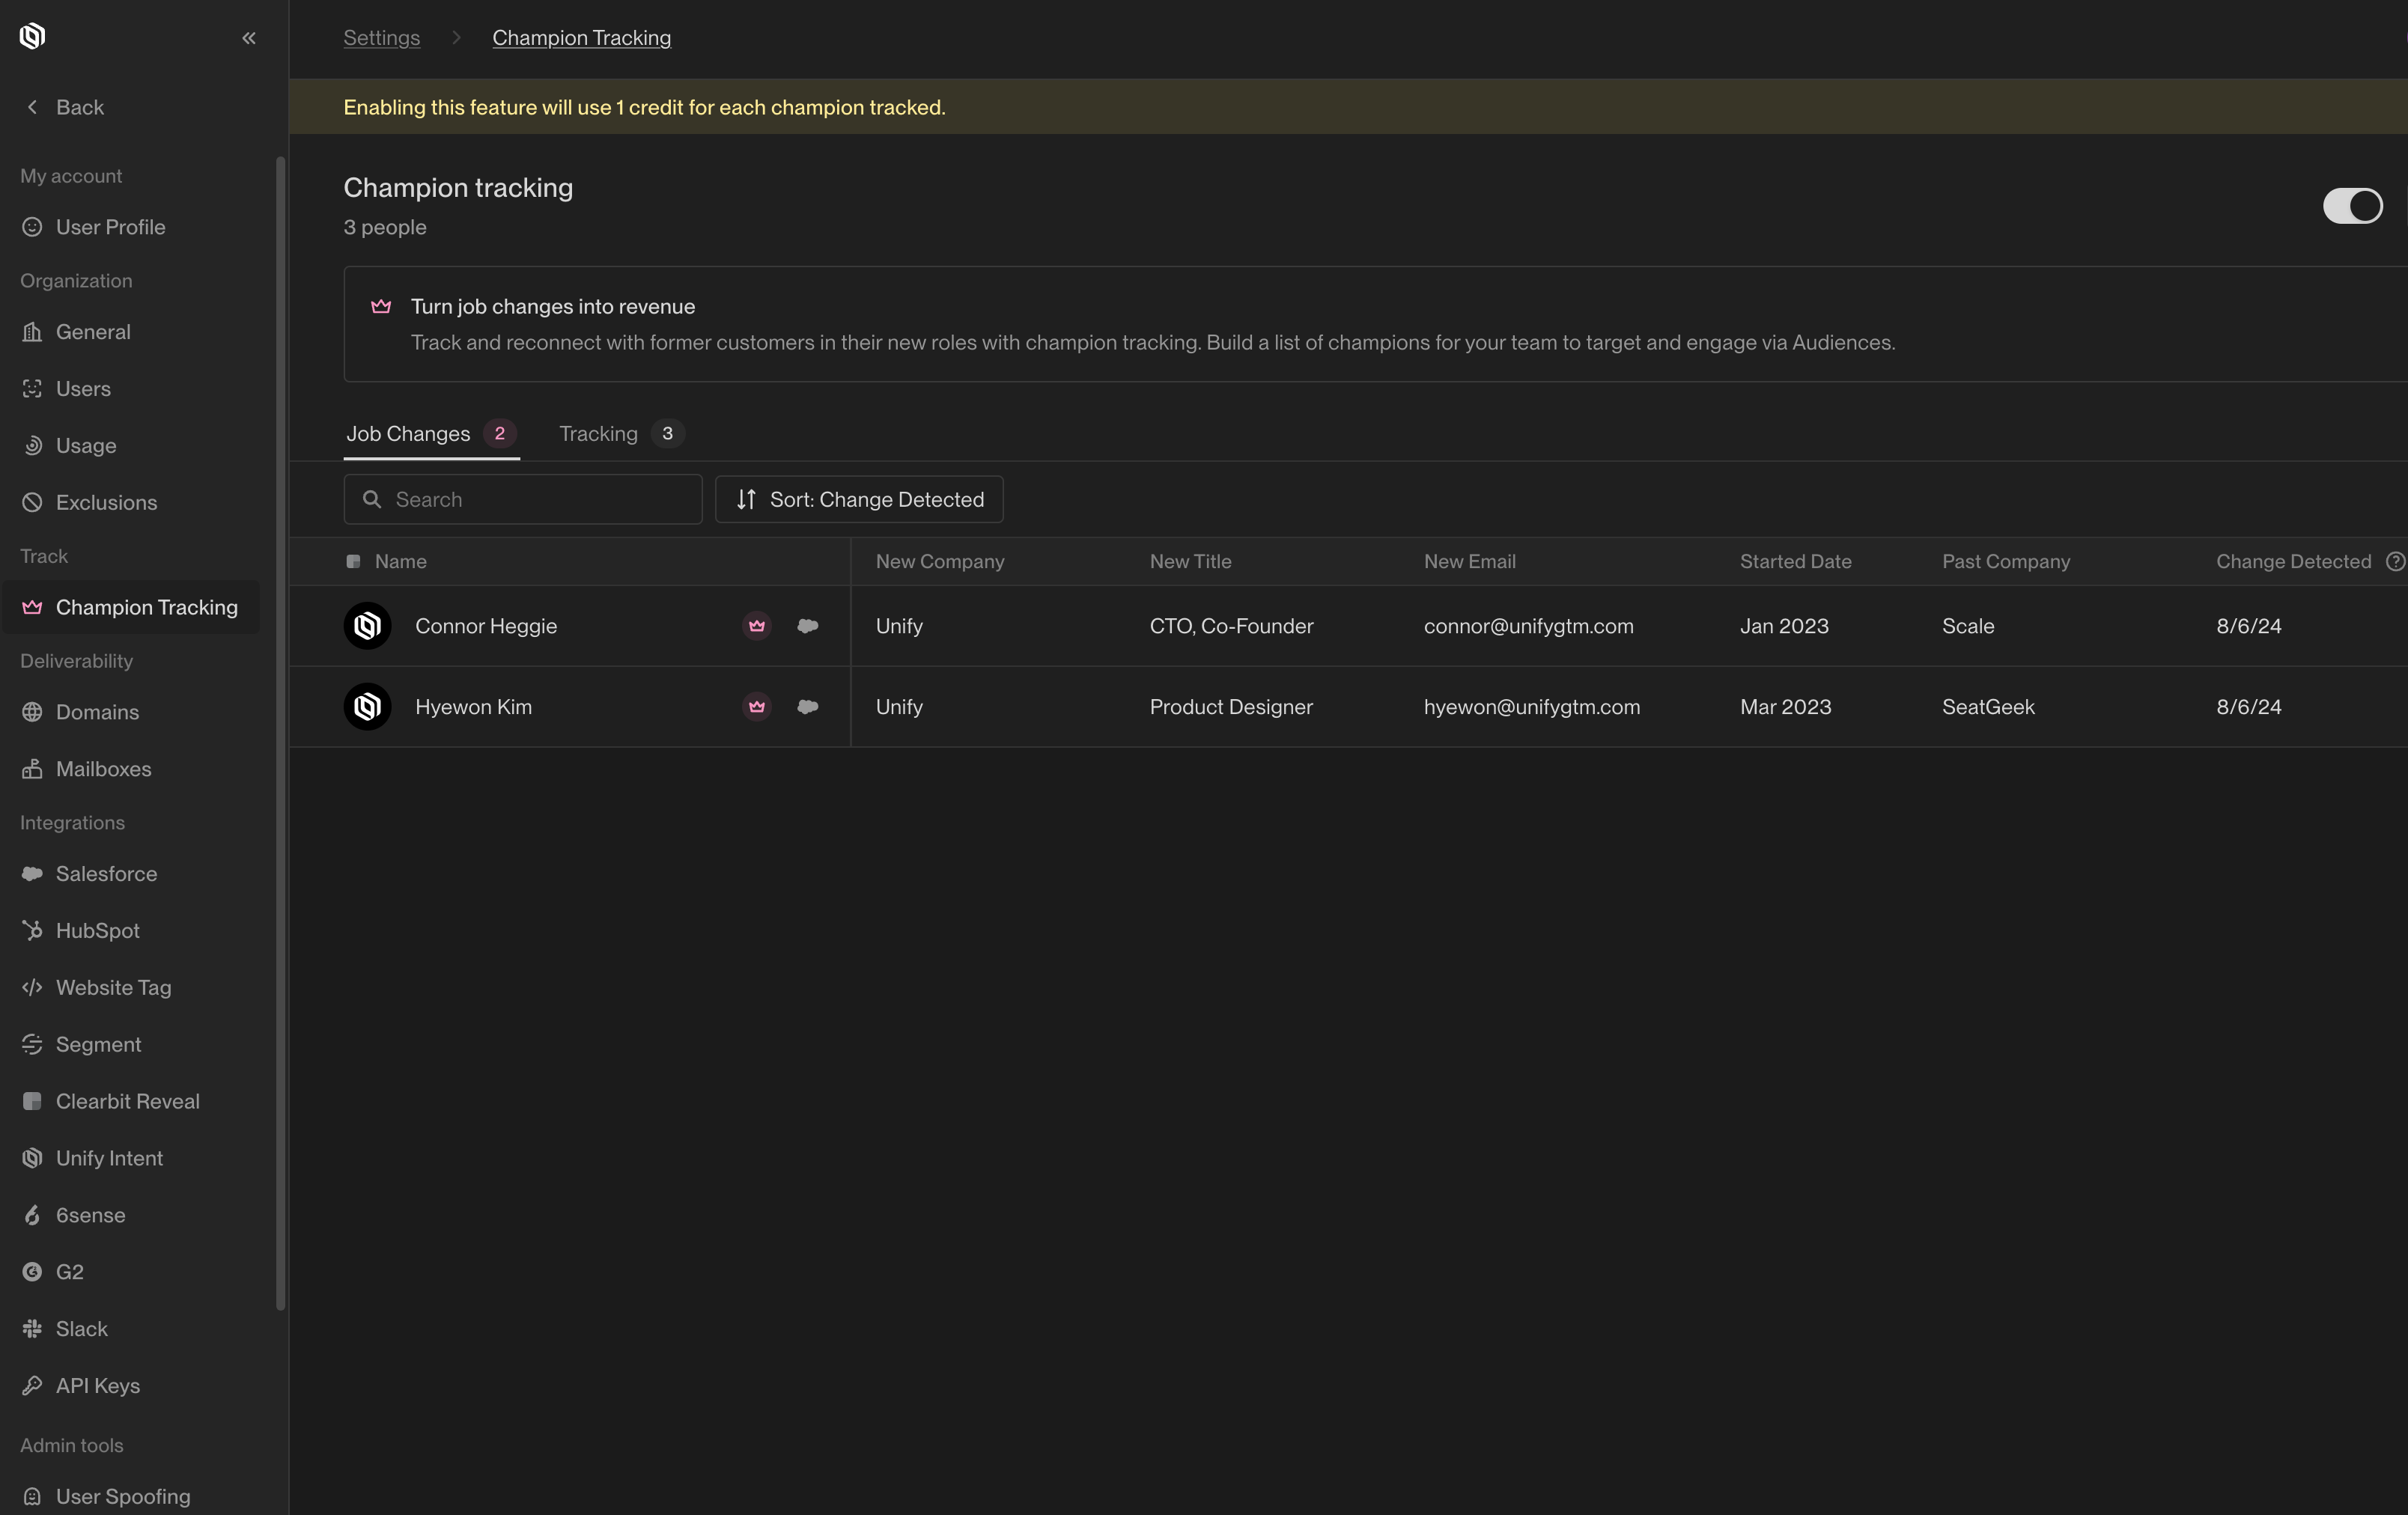Click the Domains globe icon
This screenshot has width=2408, height=1515.
(x=32, y=712)
